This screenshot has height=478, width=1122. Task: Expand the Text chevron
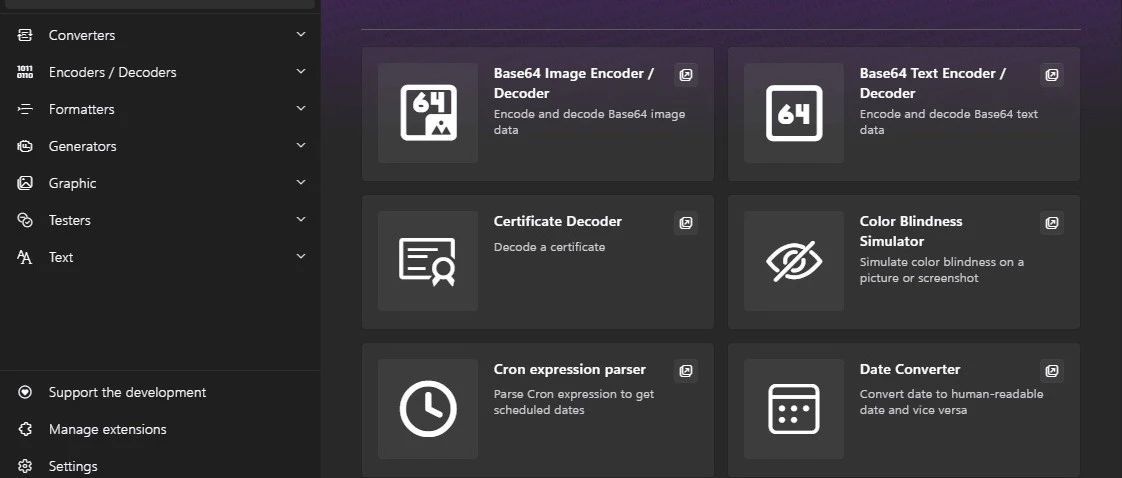[301, 256]
